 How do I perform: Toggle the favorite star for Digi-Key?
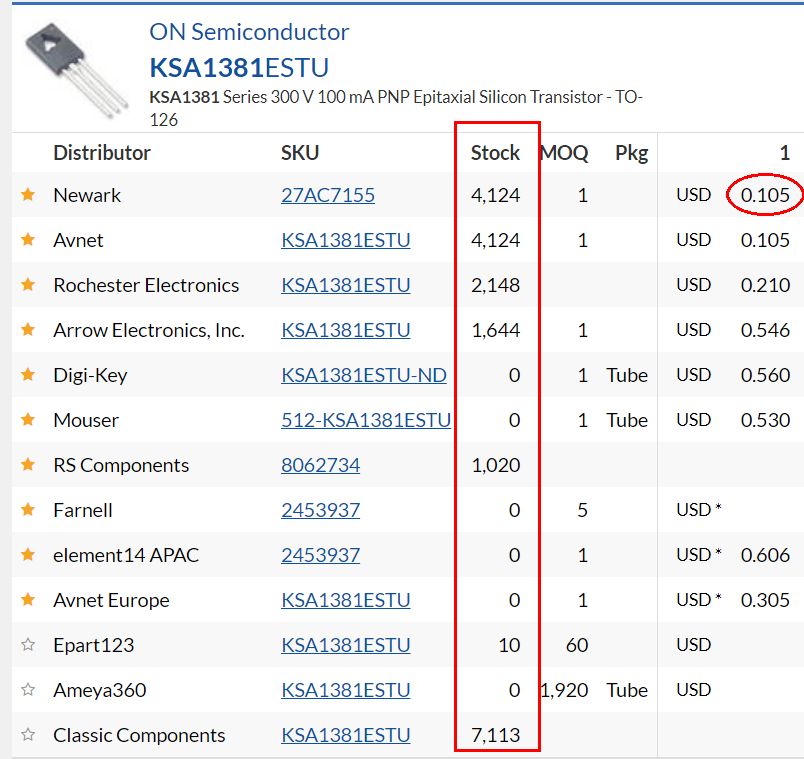tap(28, 375)
